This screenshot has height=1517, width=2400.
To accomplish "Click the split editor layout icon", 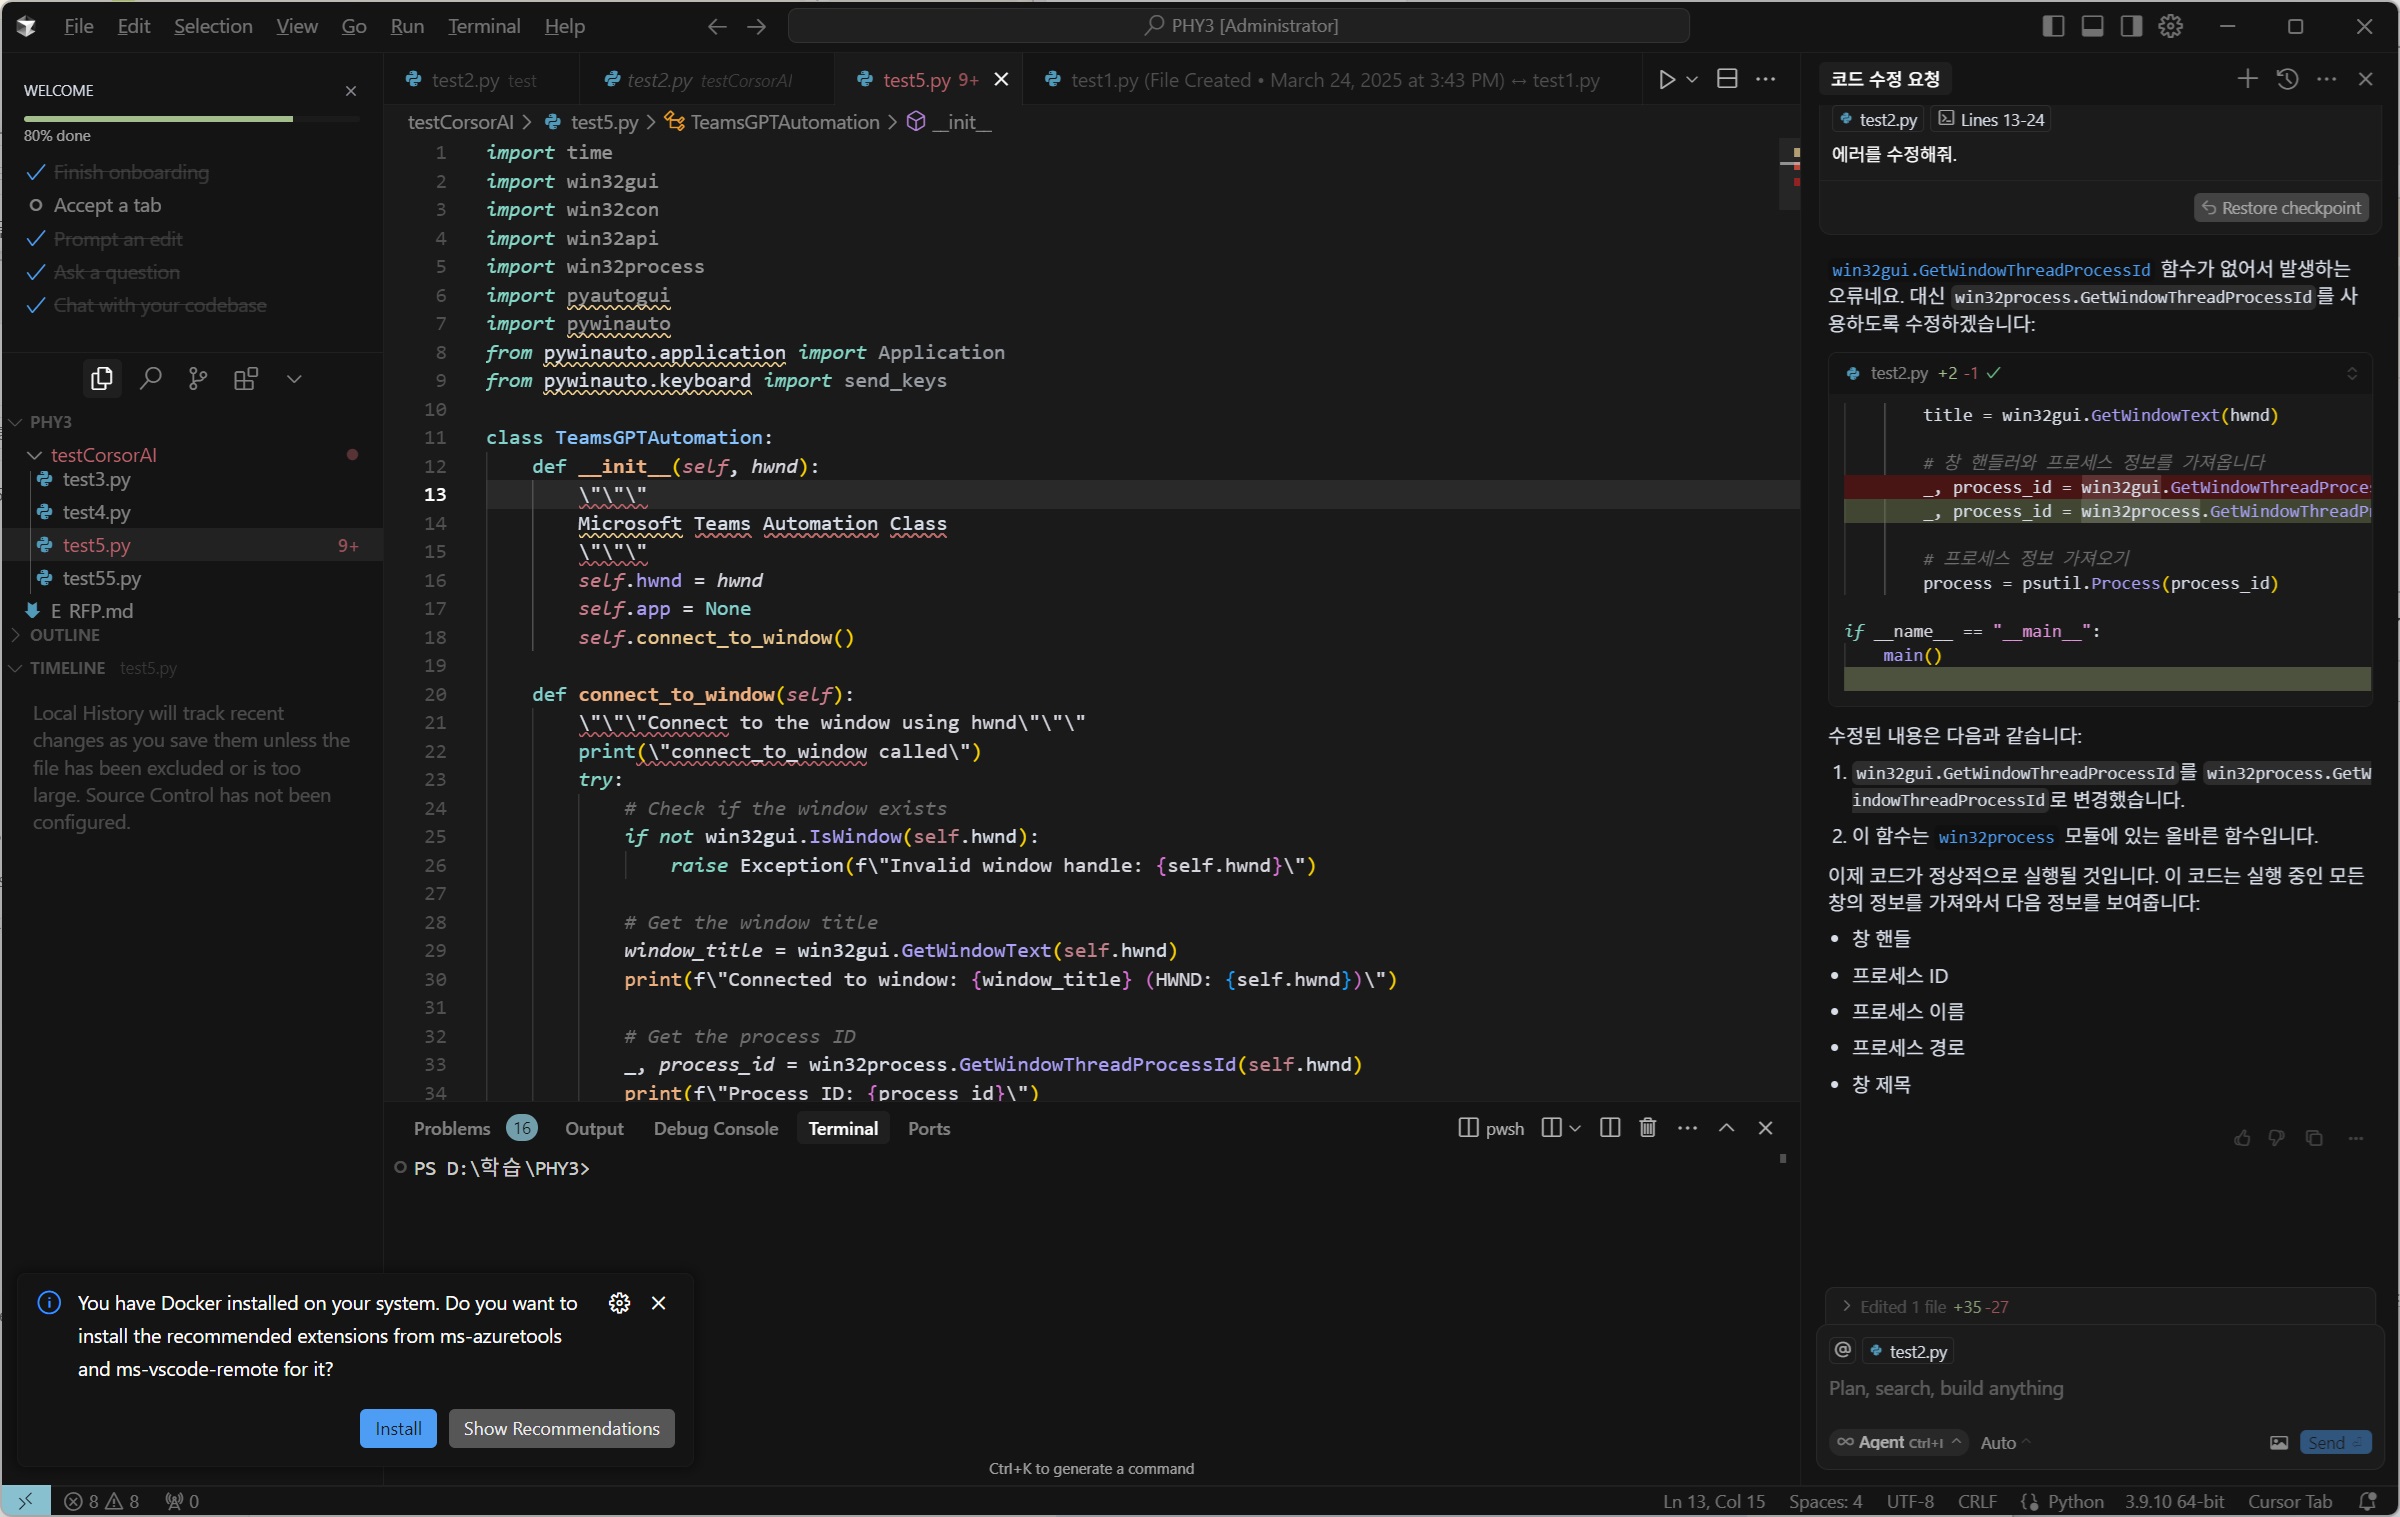I will click(x=1727, y=80).
